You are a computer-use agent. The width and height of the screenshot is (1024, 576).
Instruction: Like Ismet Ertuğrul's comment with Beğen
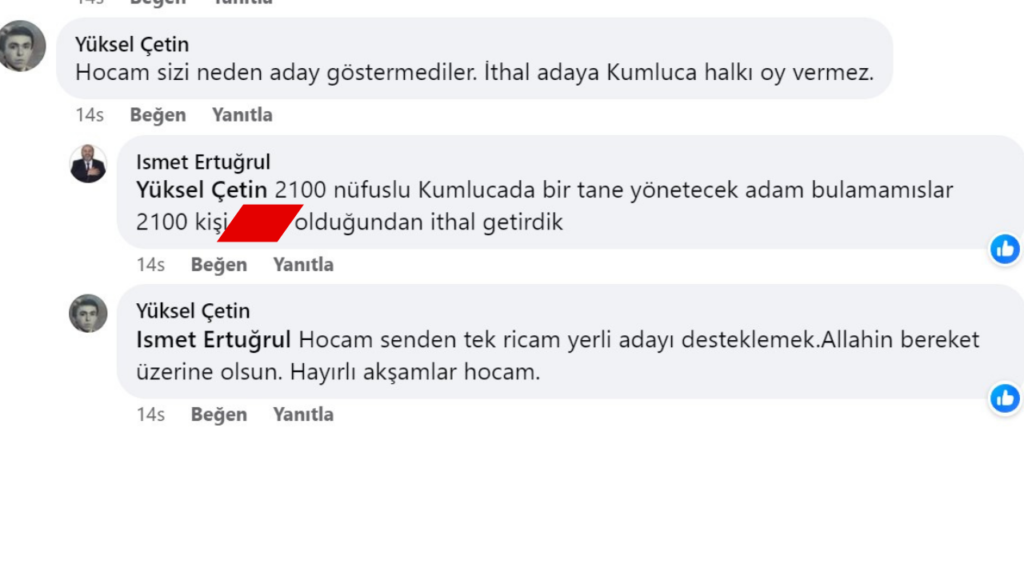(219, 265)
